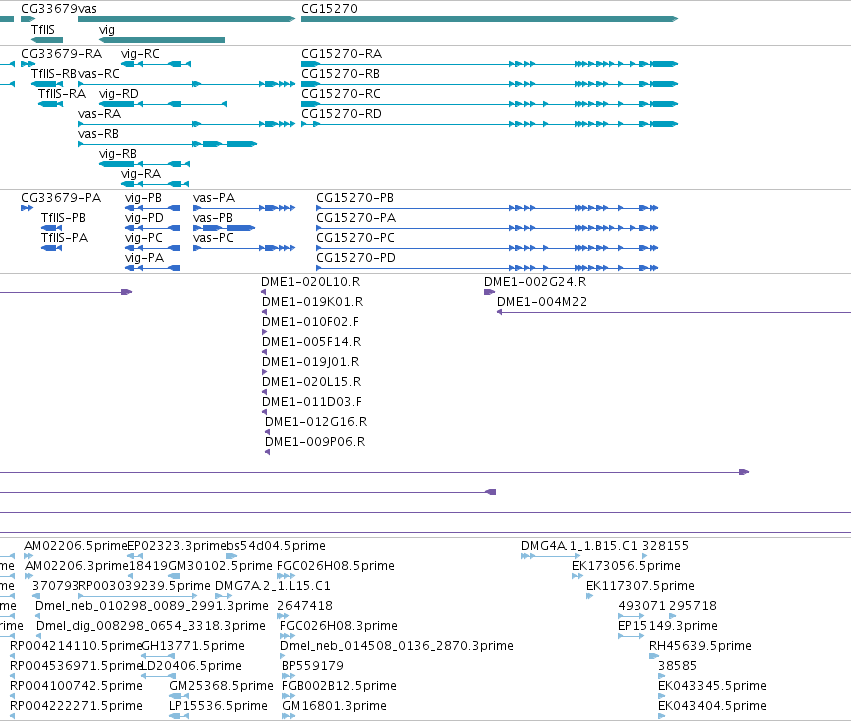Select the vig gene bar
The height and width of the screenshot is (721, 851).
click(162, 40)
